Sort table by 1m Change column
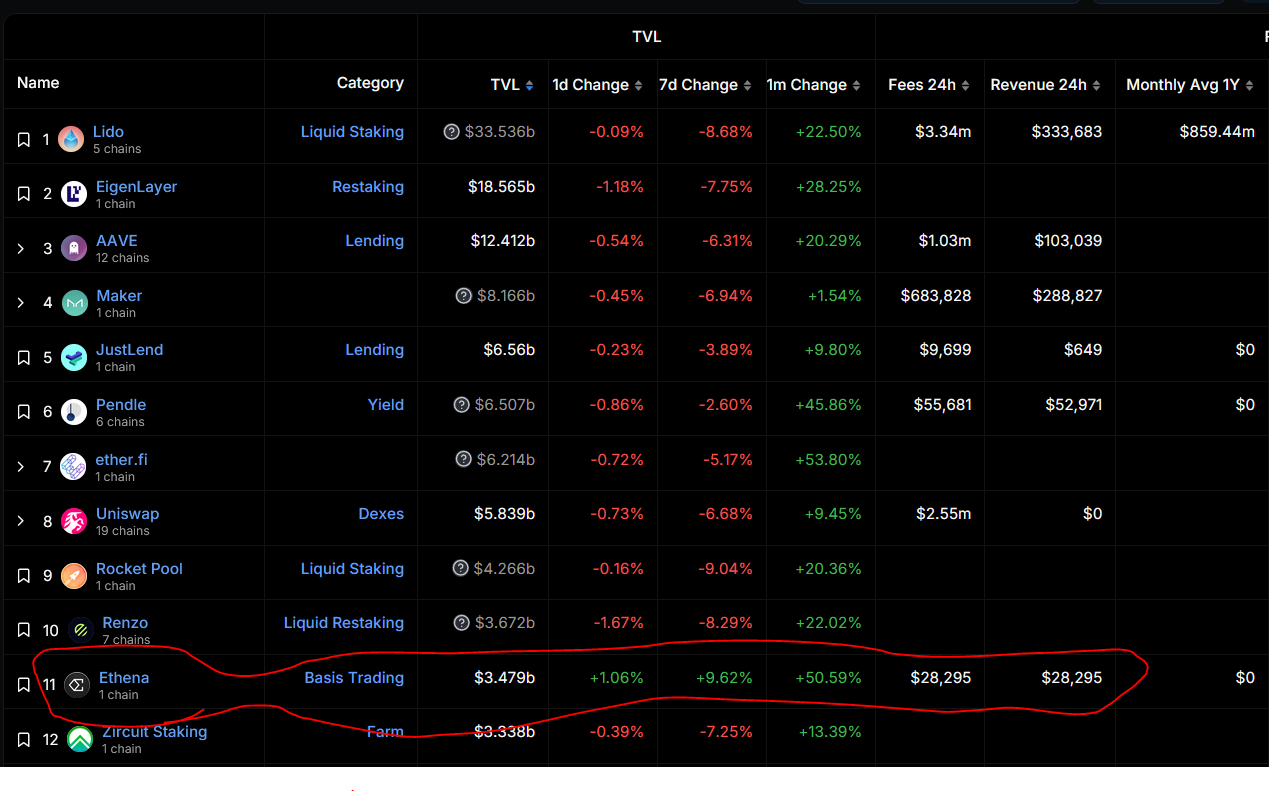 814,85
